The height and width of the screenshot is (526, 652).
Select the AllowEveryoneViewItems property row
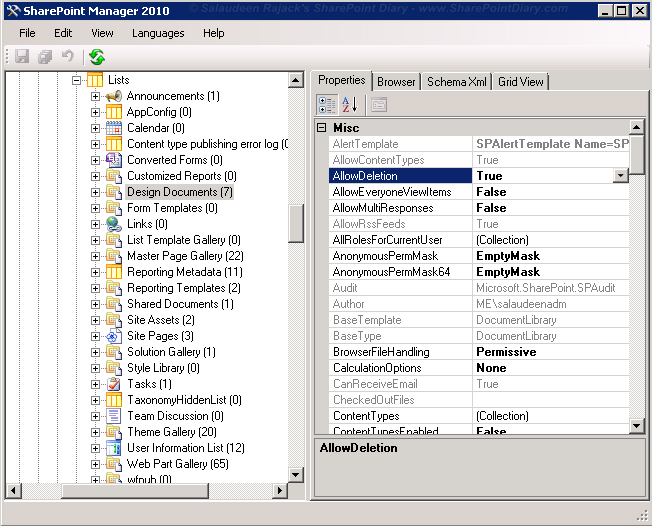pyautogui.click(x=479, y=192)
